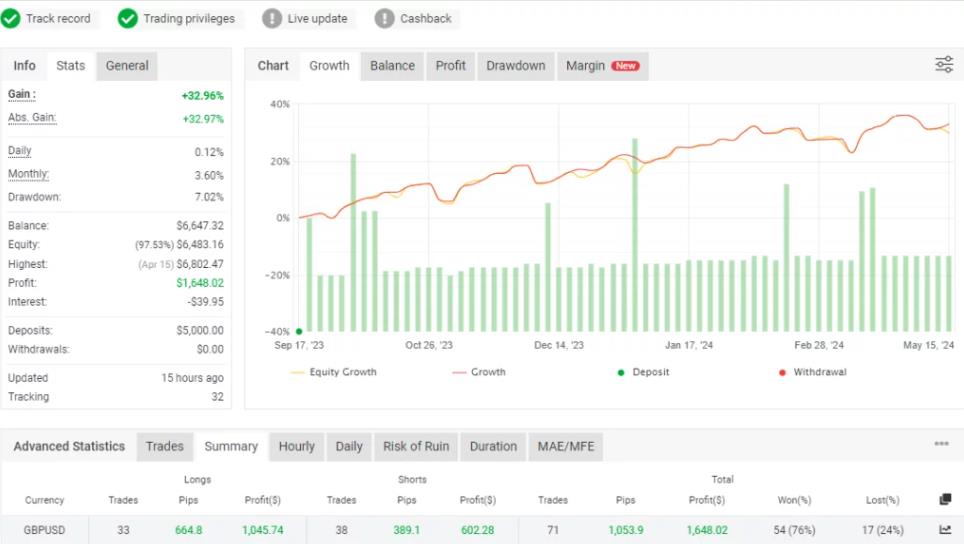The image size is (964, 544).
Task: Open Advanced Statistics three-dot menu
Action: click(941, 444)
